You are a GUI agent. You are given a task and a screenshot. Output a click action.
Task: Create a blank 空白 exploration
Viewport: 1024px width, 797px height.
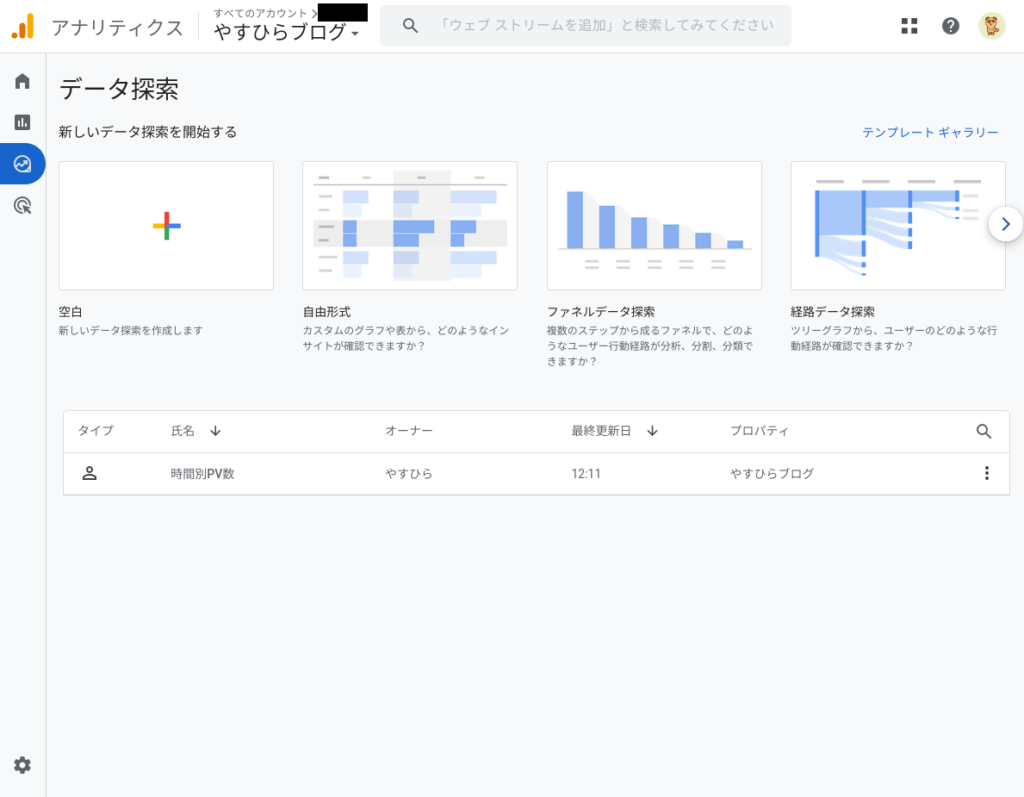pyautogui.click(x=166, y=226)
